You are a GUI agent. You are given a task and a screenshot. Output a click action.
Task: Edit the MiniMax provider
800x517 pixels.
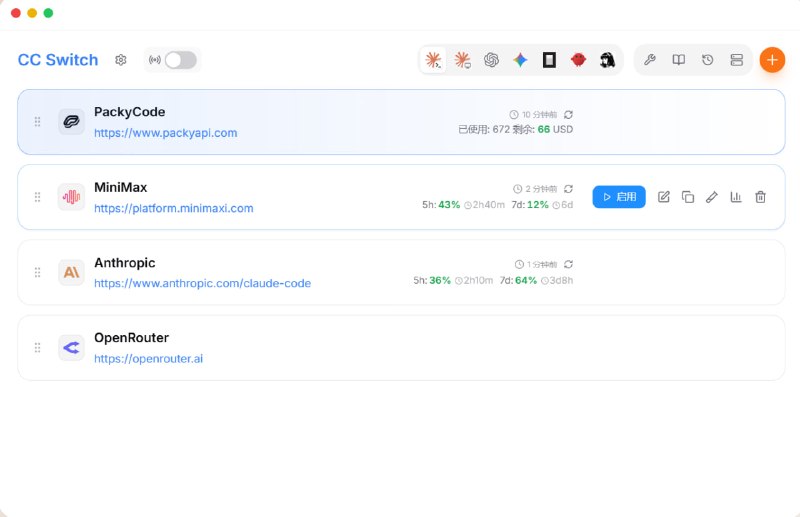click(x=663, y=196)
